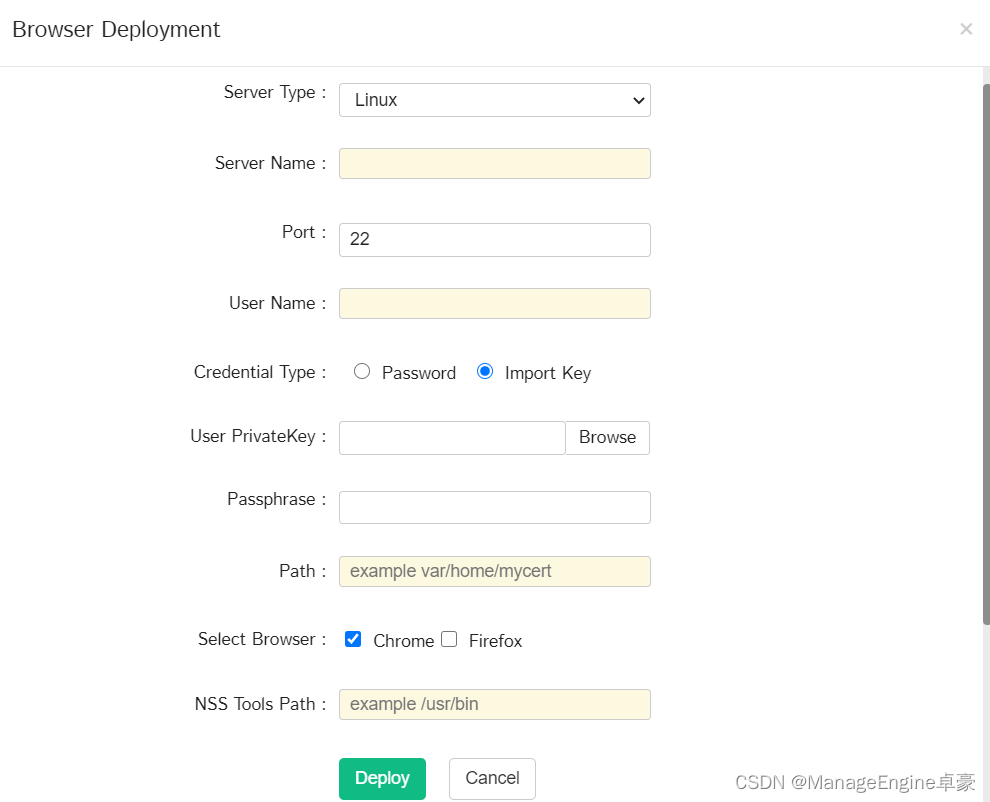The height and width of the screenshot is (802, 990).
Task: Click the Server Type label
Action: pyautogui.click(x=275, y=92)
